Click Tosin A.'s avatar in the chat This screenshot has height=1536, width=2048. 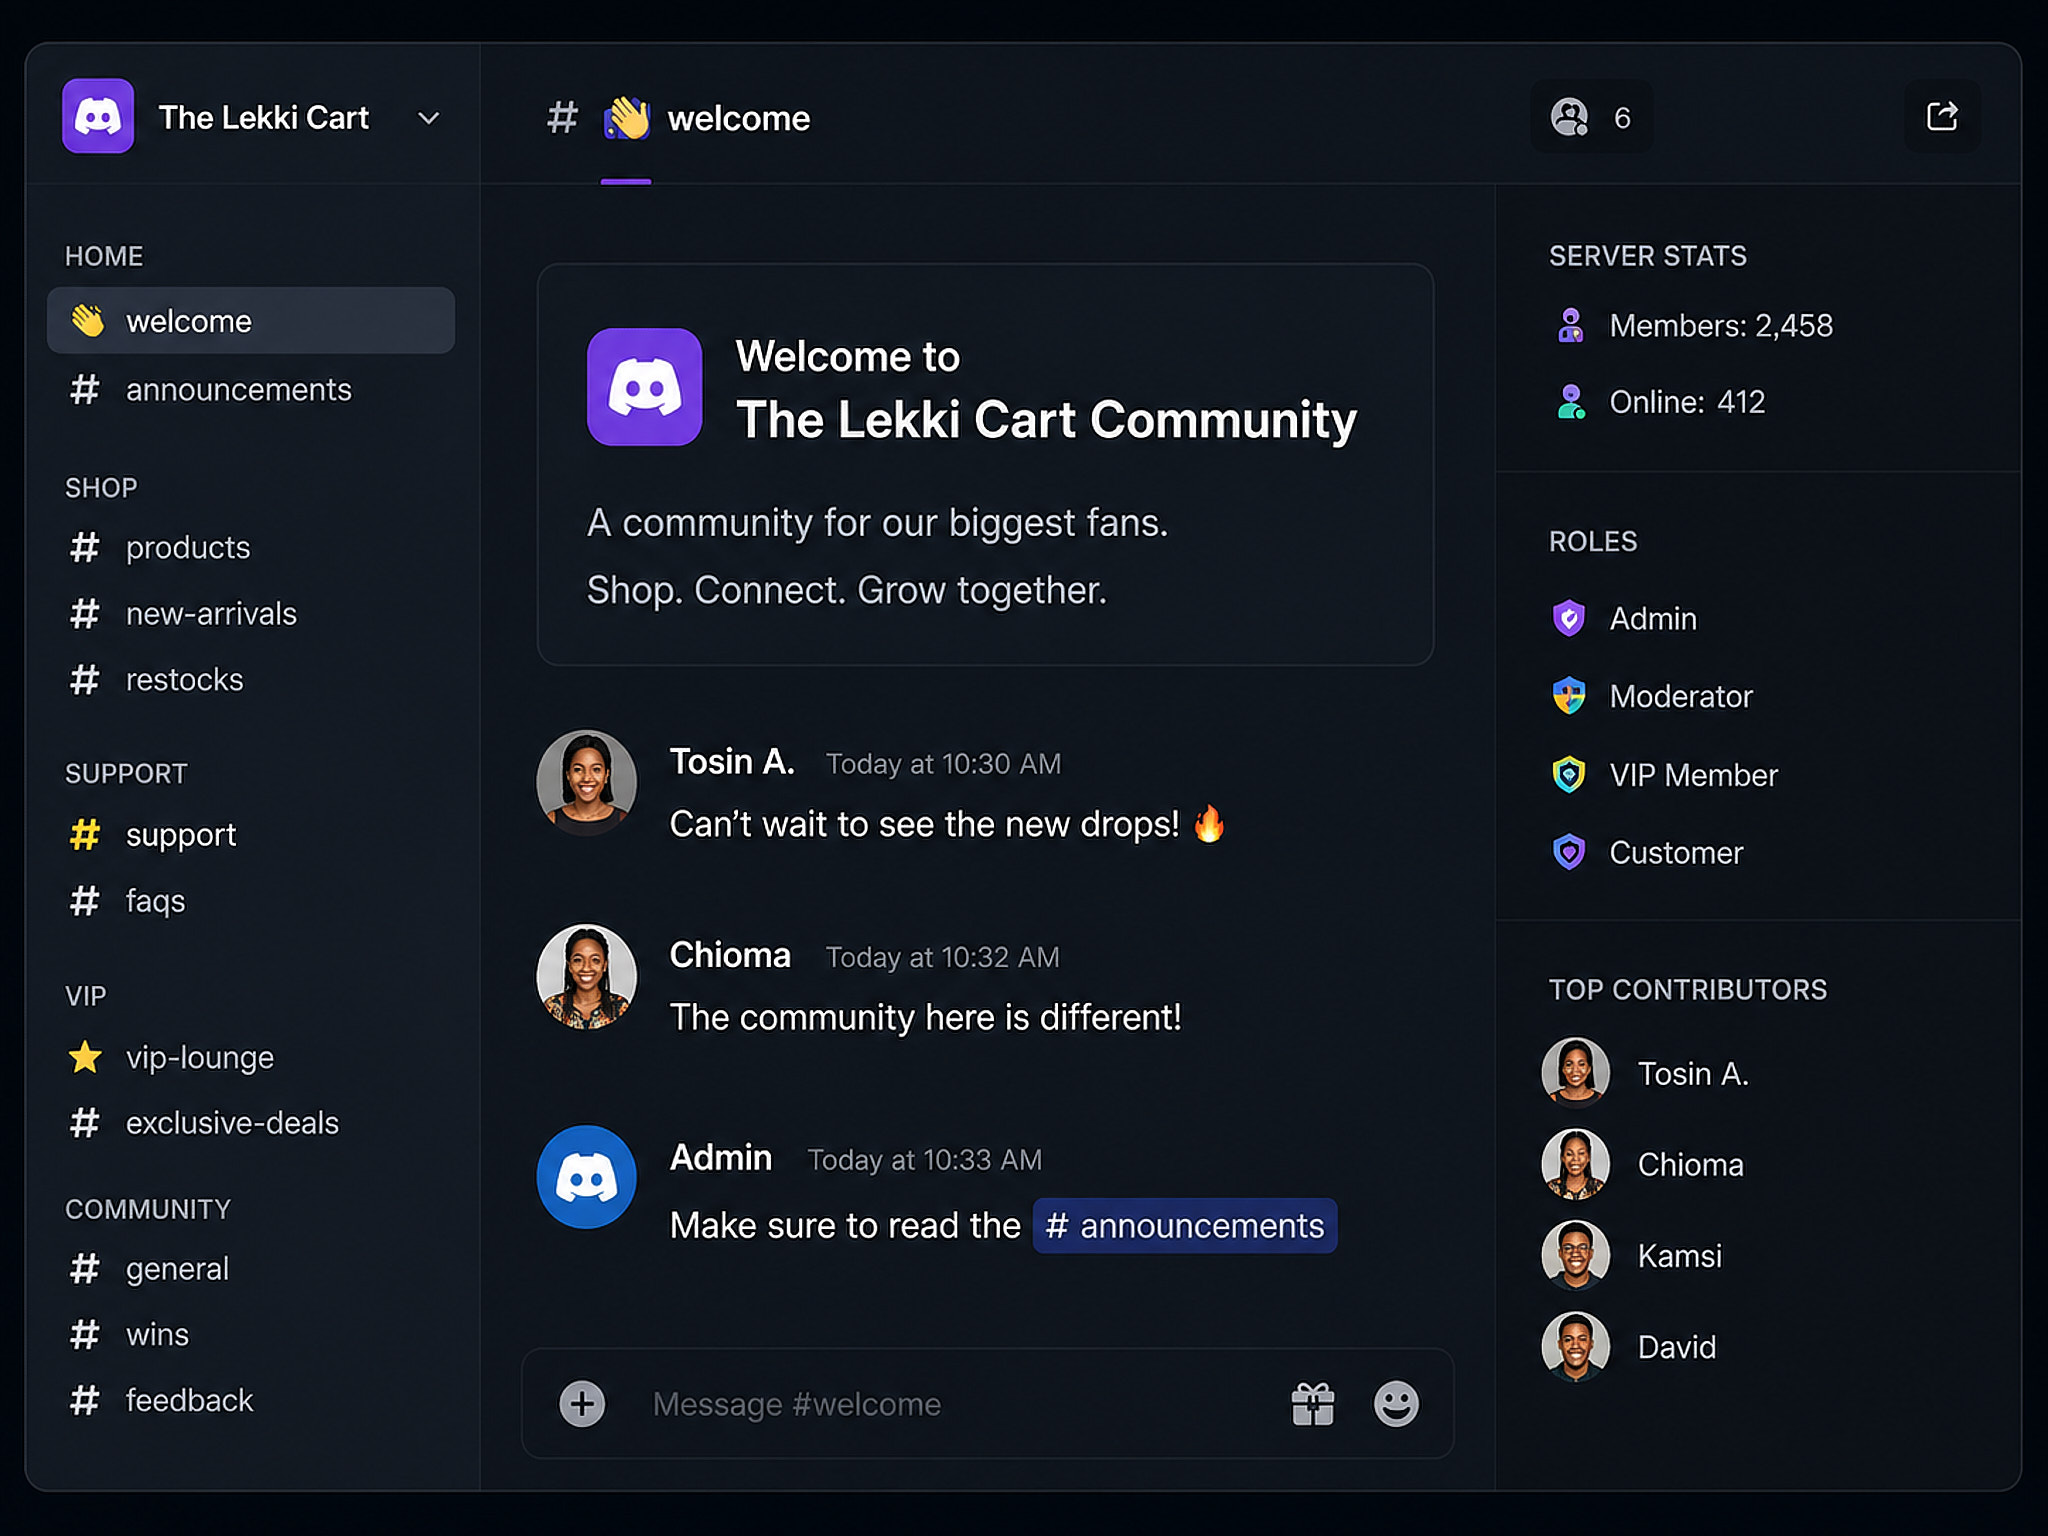point(587,782)
